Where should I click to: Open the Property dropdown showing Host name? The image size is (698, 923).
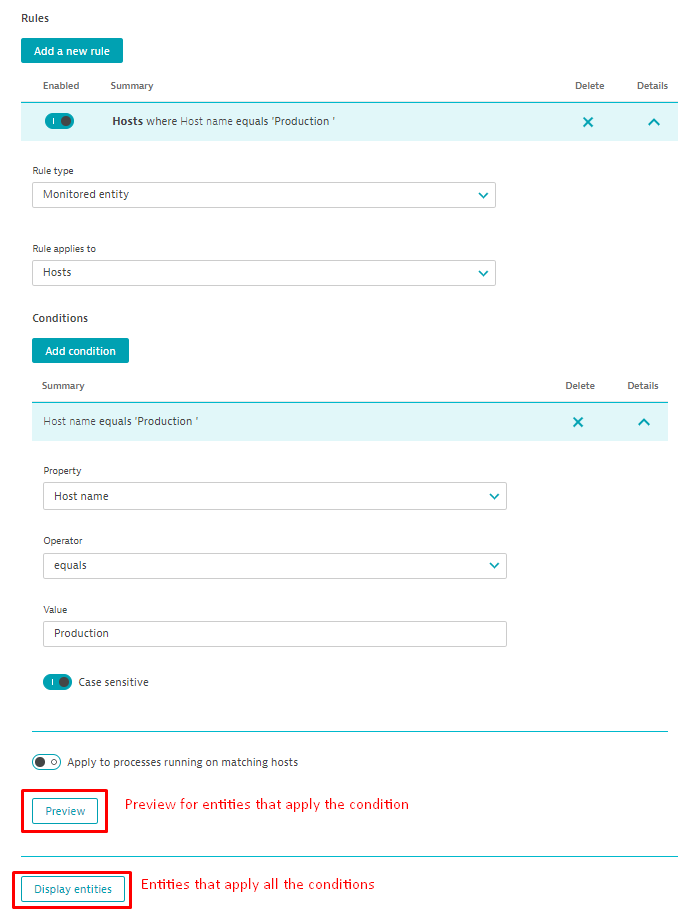(274, 496)
